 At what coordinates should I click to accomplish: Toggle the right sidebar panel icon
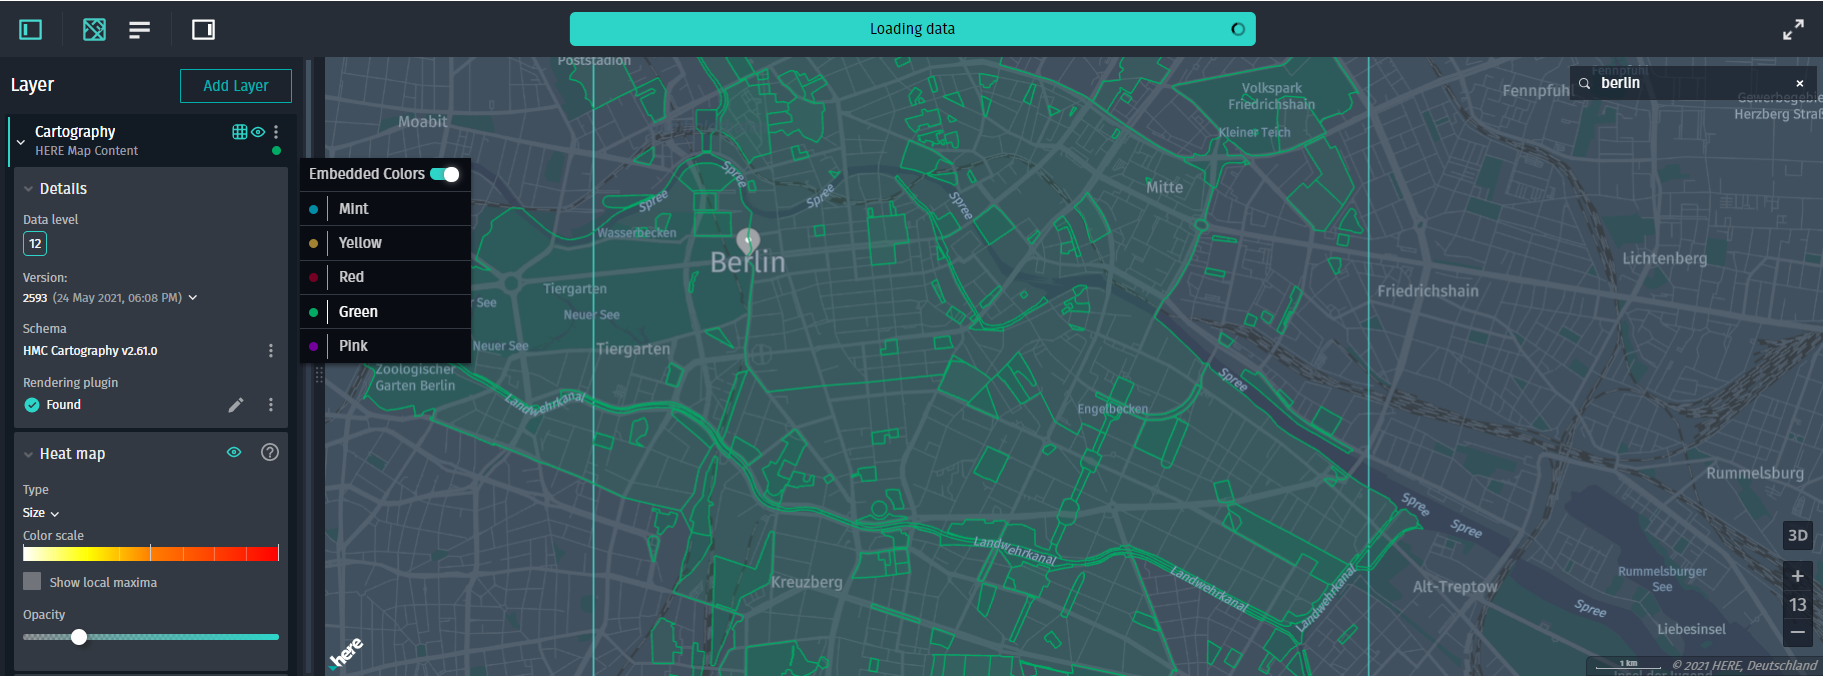click(203, 29)
